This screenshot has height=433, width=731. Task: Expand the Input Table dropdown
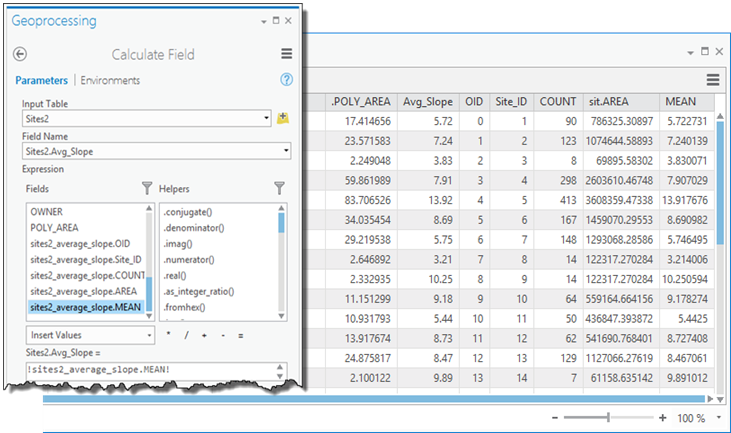pos(267,118)
